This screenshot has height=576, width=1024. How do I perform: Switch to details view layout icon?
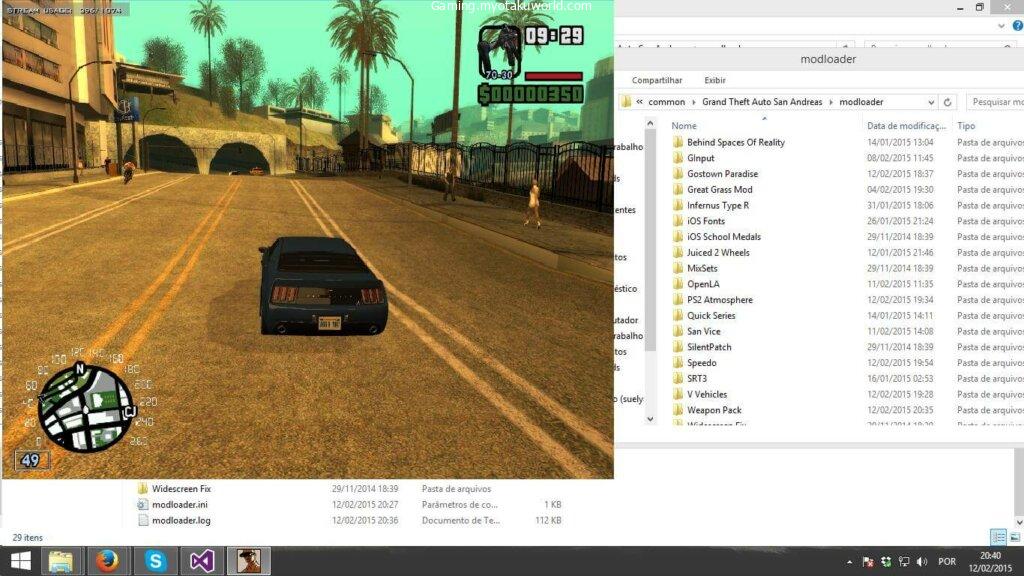click(998, 537)
